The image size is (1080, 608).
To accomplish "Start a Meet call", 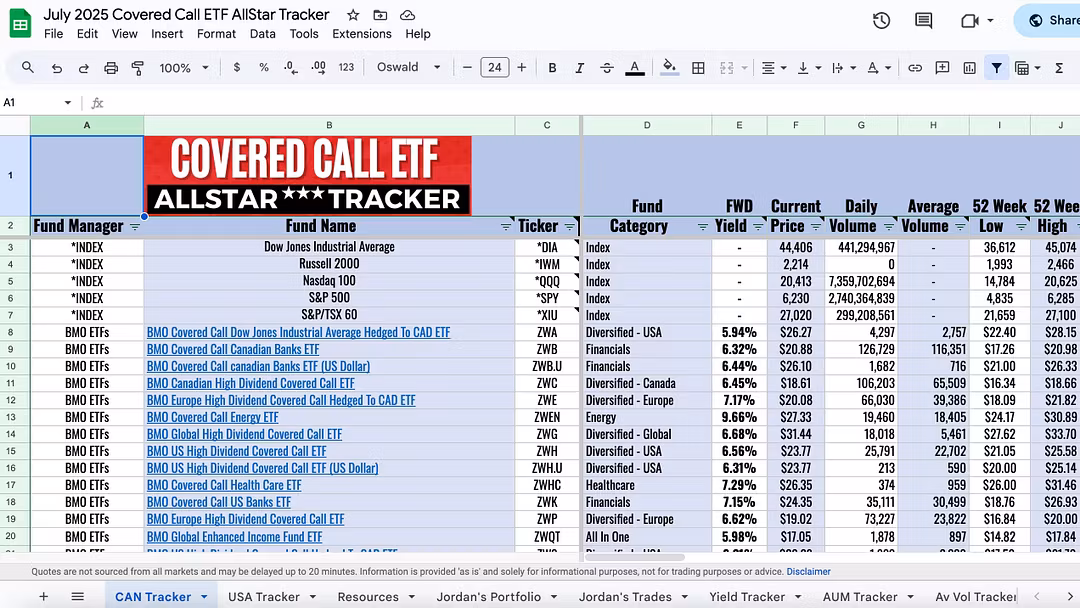I will (970, 21).
